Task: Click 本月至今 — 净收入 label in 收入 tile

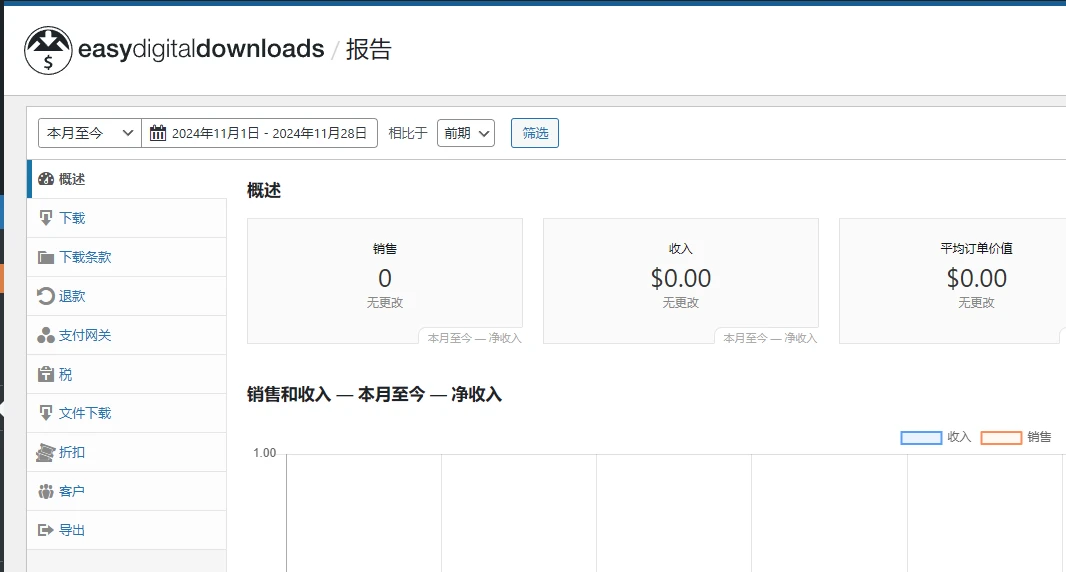Action: (770, 337)
